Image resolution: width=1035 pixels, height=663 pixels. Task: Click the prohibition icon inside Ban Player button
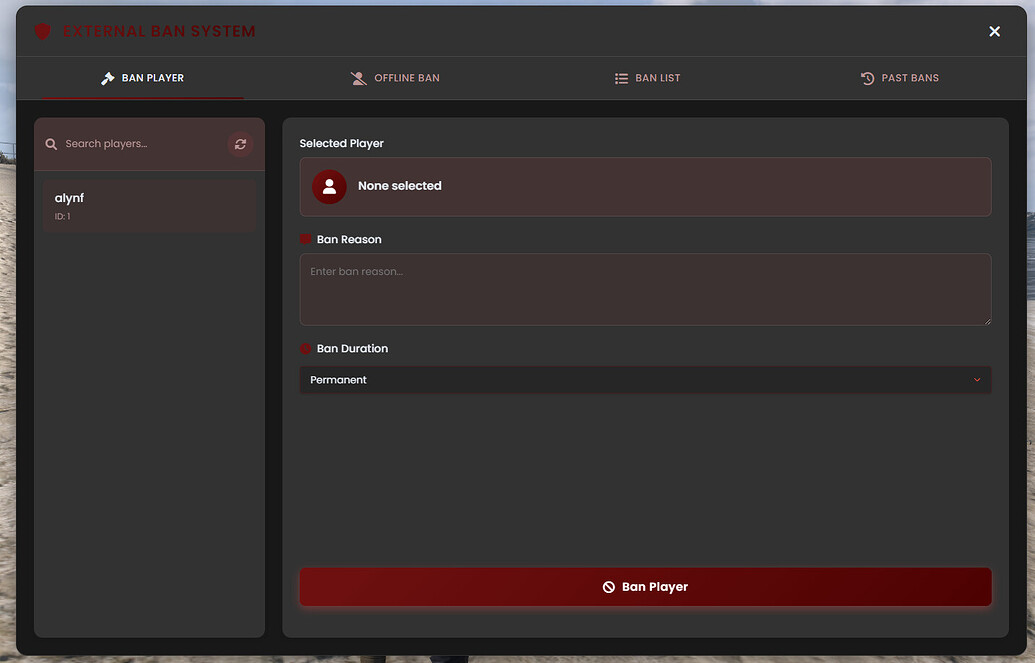(x=608, y=587)
